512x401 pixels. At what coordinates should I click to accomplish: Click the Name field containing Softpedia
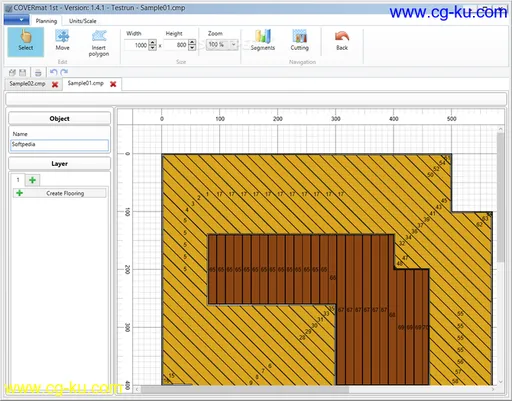(59, 145)
